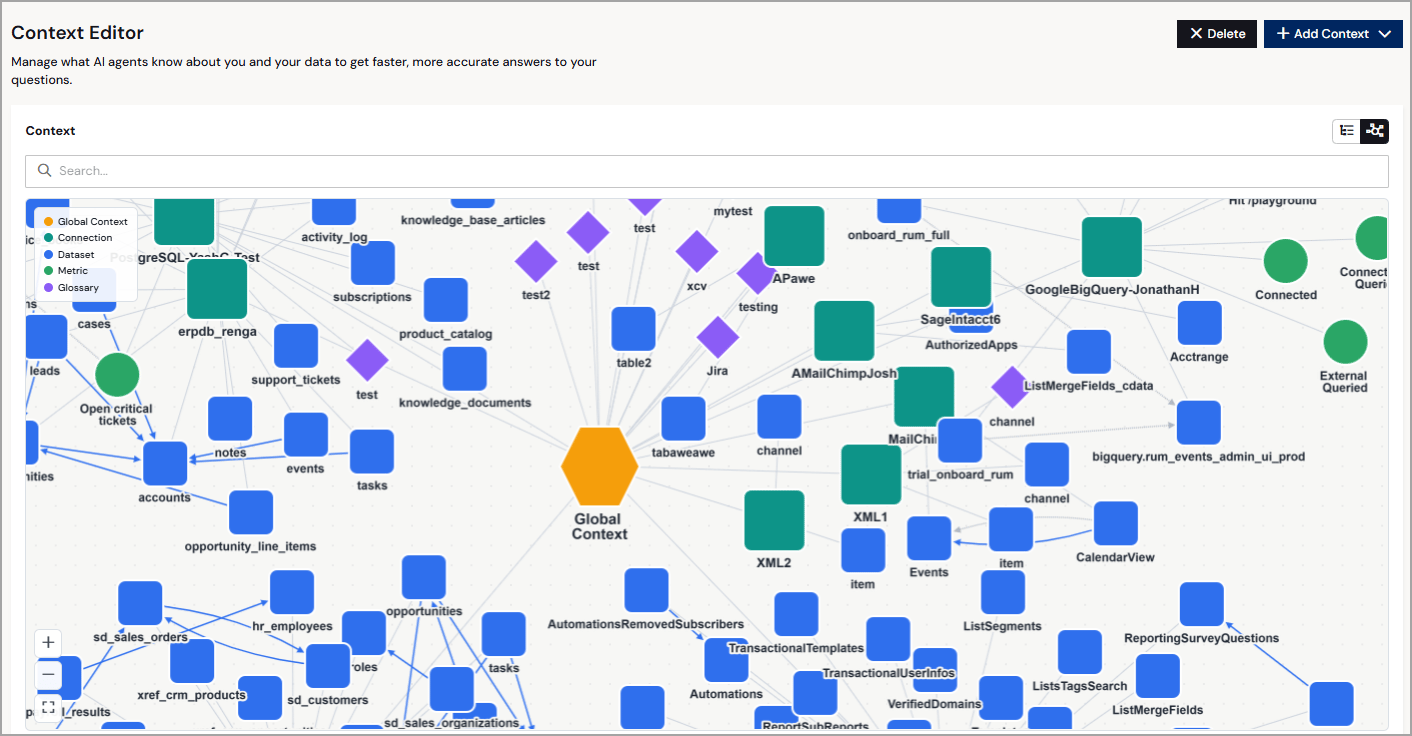
Task: Select the hr_employees dataset node
Action: click(x=292, y=593)
